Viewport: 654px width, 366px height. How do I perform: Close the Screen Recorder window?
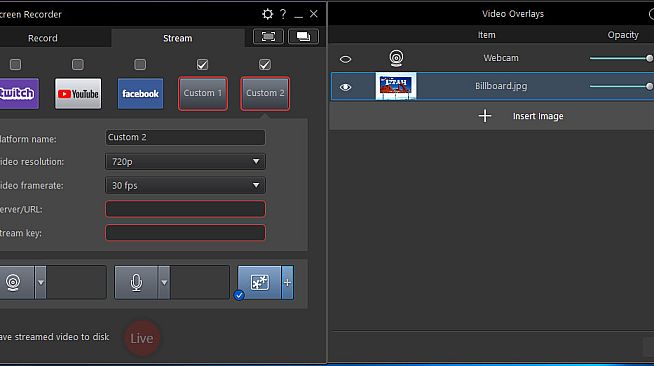[x=314, y=14]
